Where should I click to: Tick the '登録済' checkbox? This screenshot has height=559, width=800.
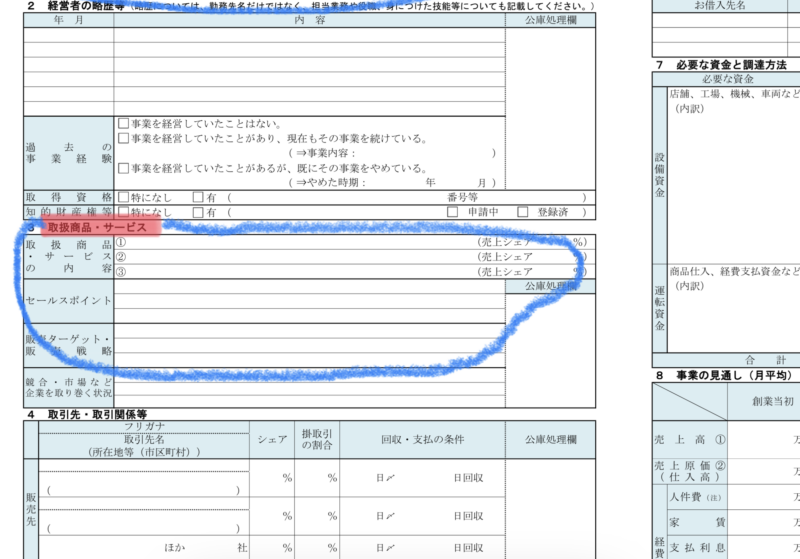522,212
